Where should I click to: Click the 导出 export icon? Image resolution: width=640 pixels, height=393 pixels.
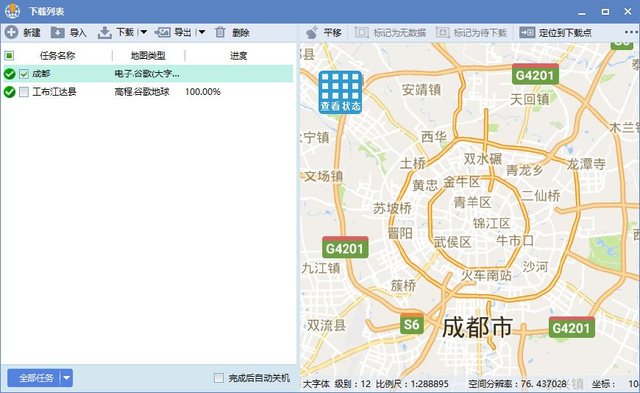pyautogui.click(x=162, y=32)
